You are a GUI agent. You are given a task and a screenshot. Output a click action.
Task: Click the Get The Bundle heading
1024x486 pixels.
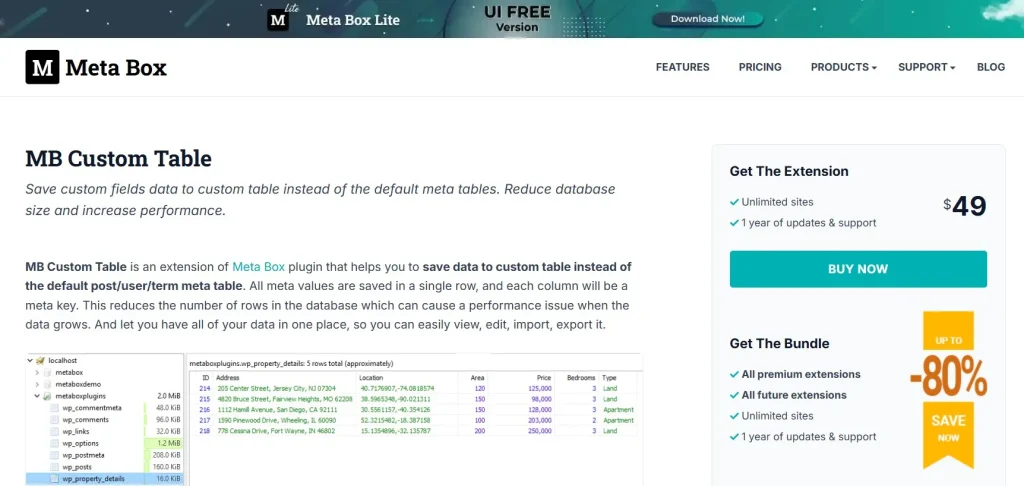[x=779, y=344]
